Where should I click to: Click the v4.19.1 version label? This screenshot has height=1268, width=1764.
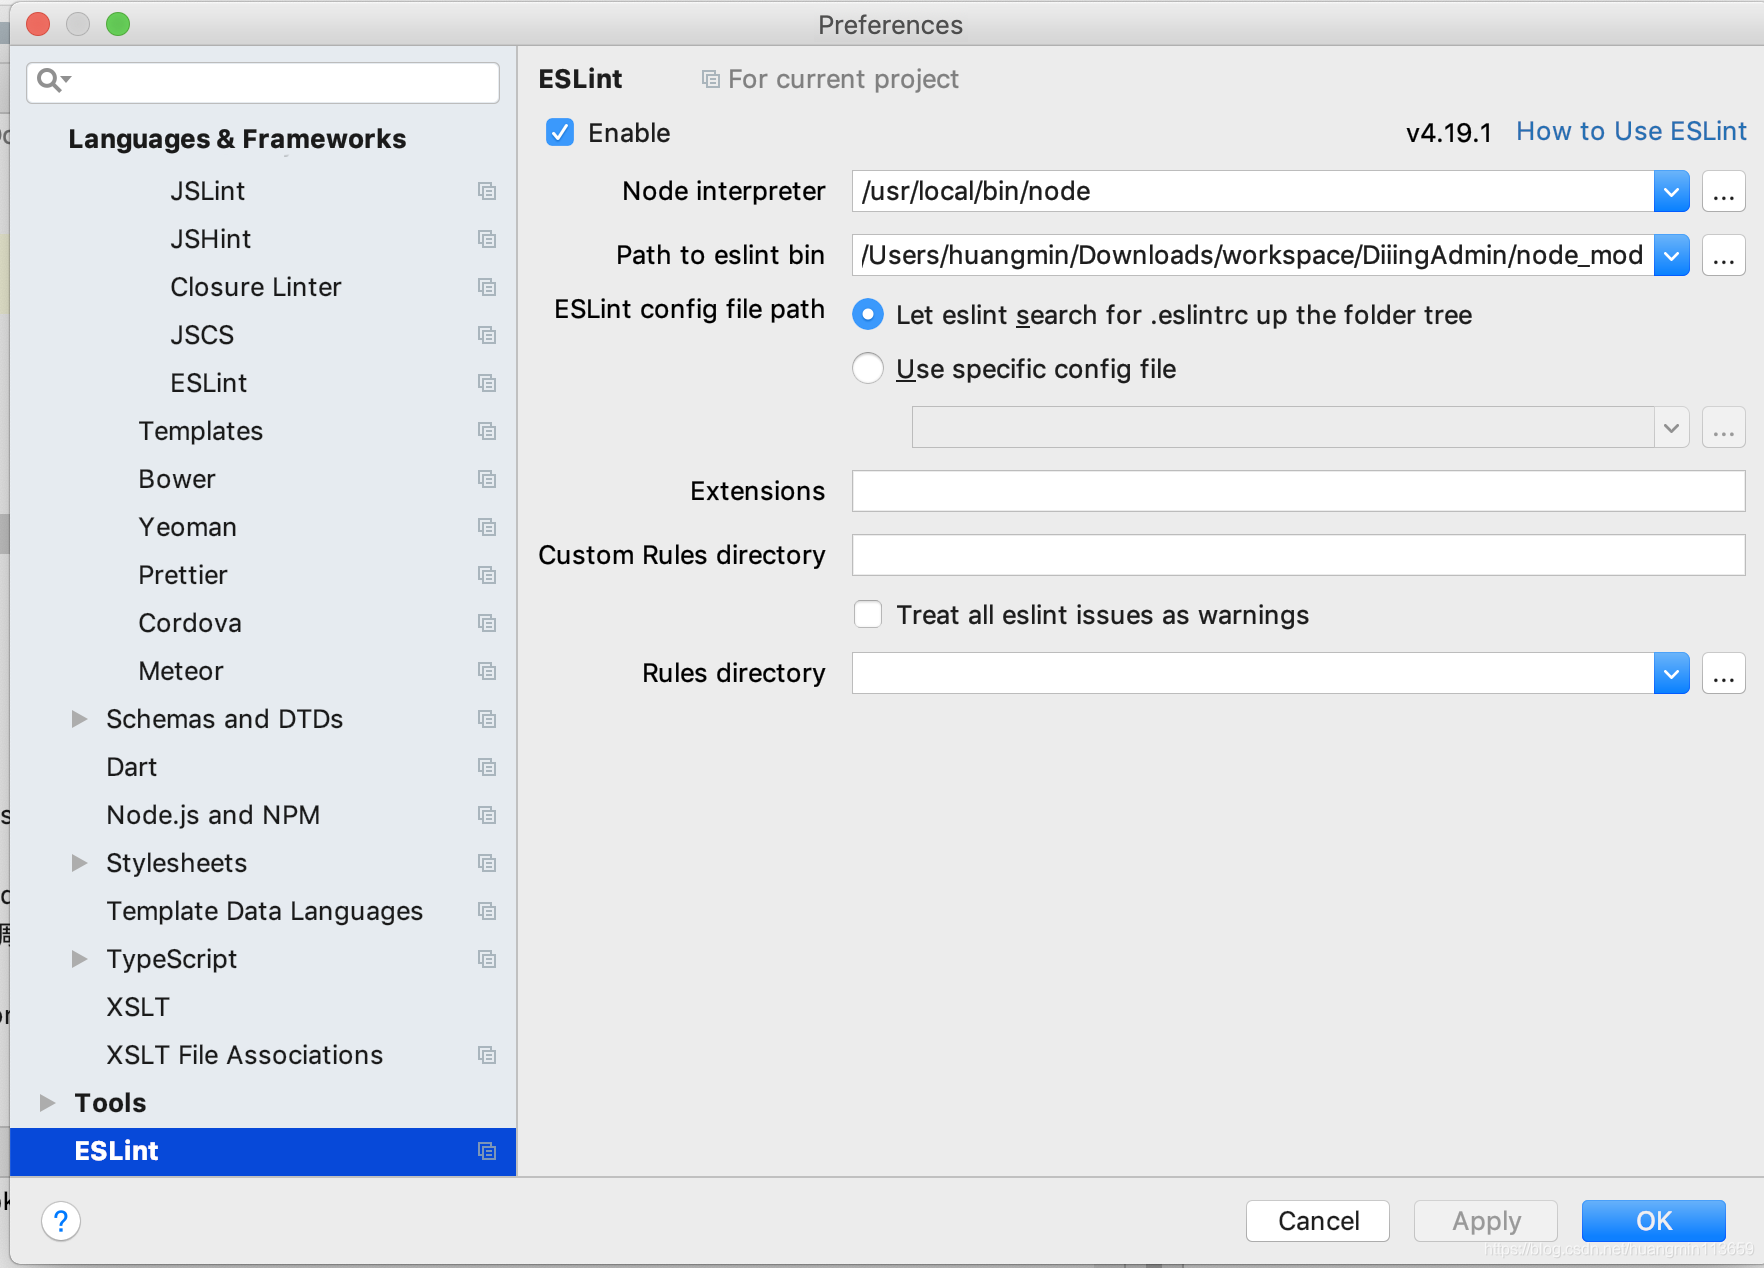(1448, 133)
